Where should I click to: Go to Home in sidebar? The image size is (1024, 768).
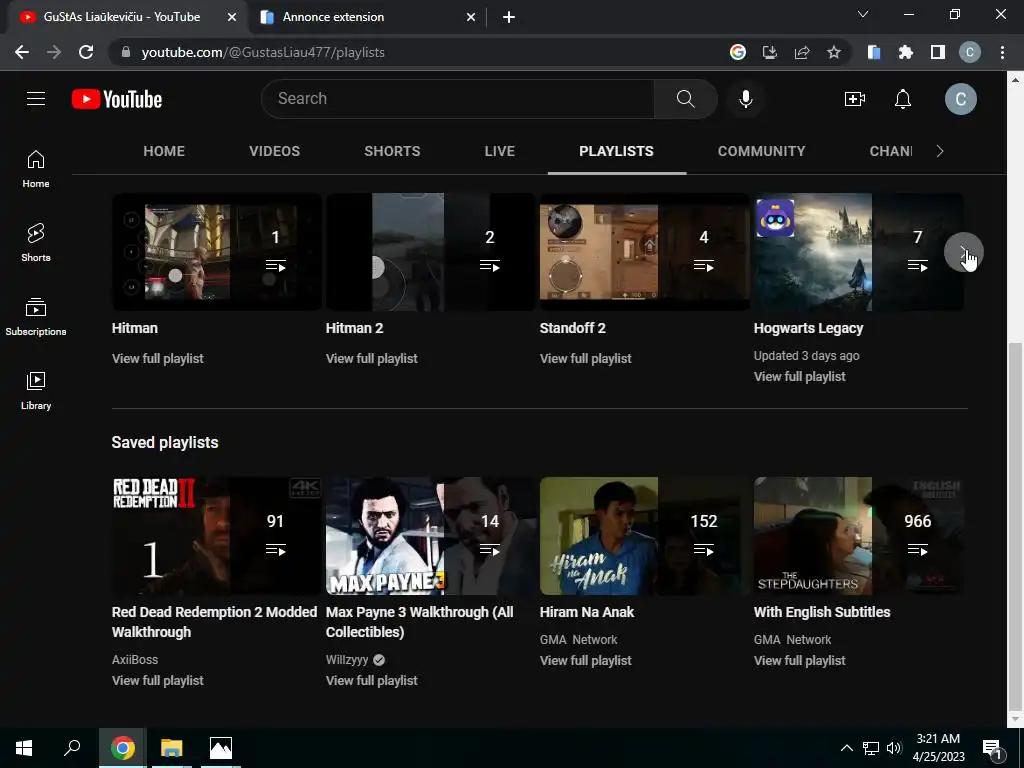[36, 169]
